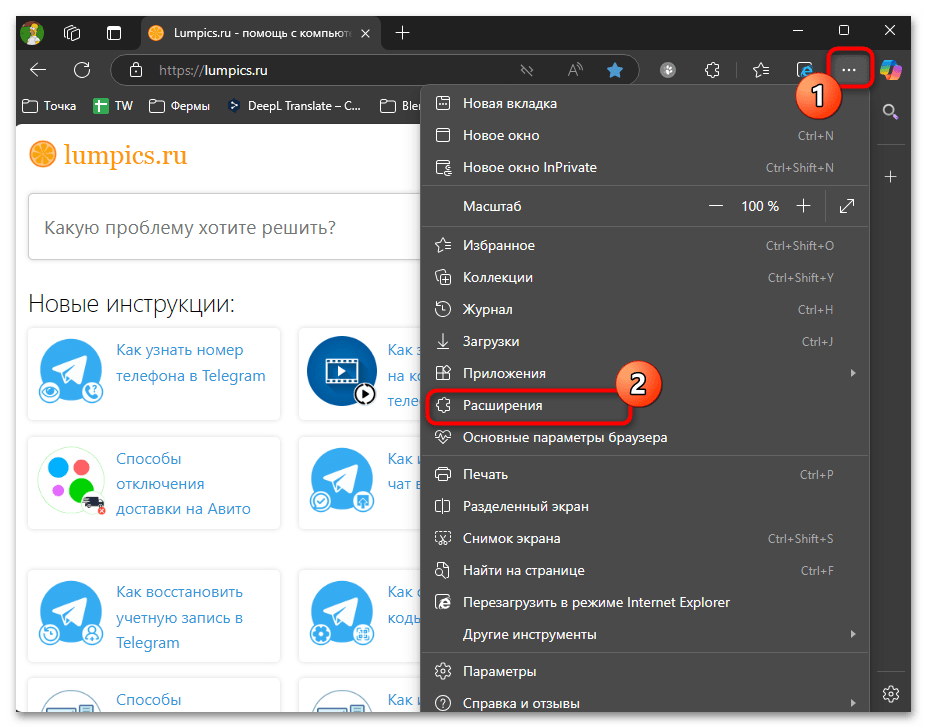Open article Как узнать номер телефона в Telegram

pyautogui.click(x=190, y=363)
